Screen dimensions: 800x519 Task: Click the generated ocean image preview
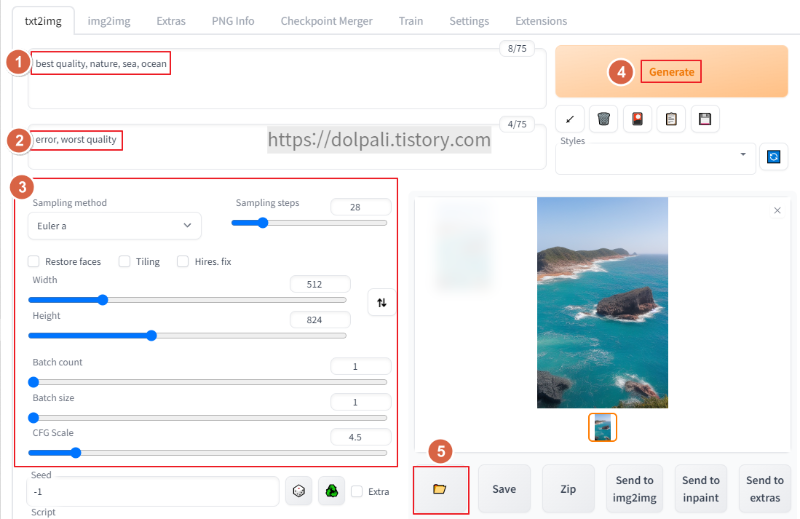(602, 303)
